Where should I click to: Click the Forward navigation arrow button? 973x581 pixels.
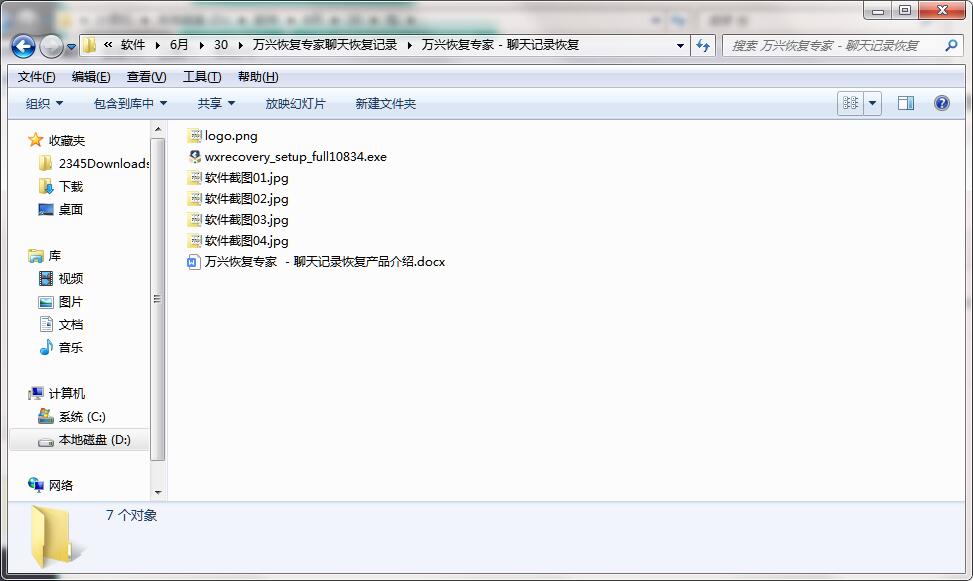[x=52, y=46]
